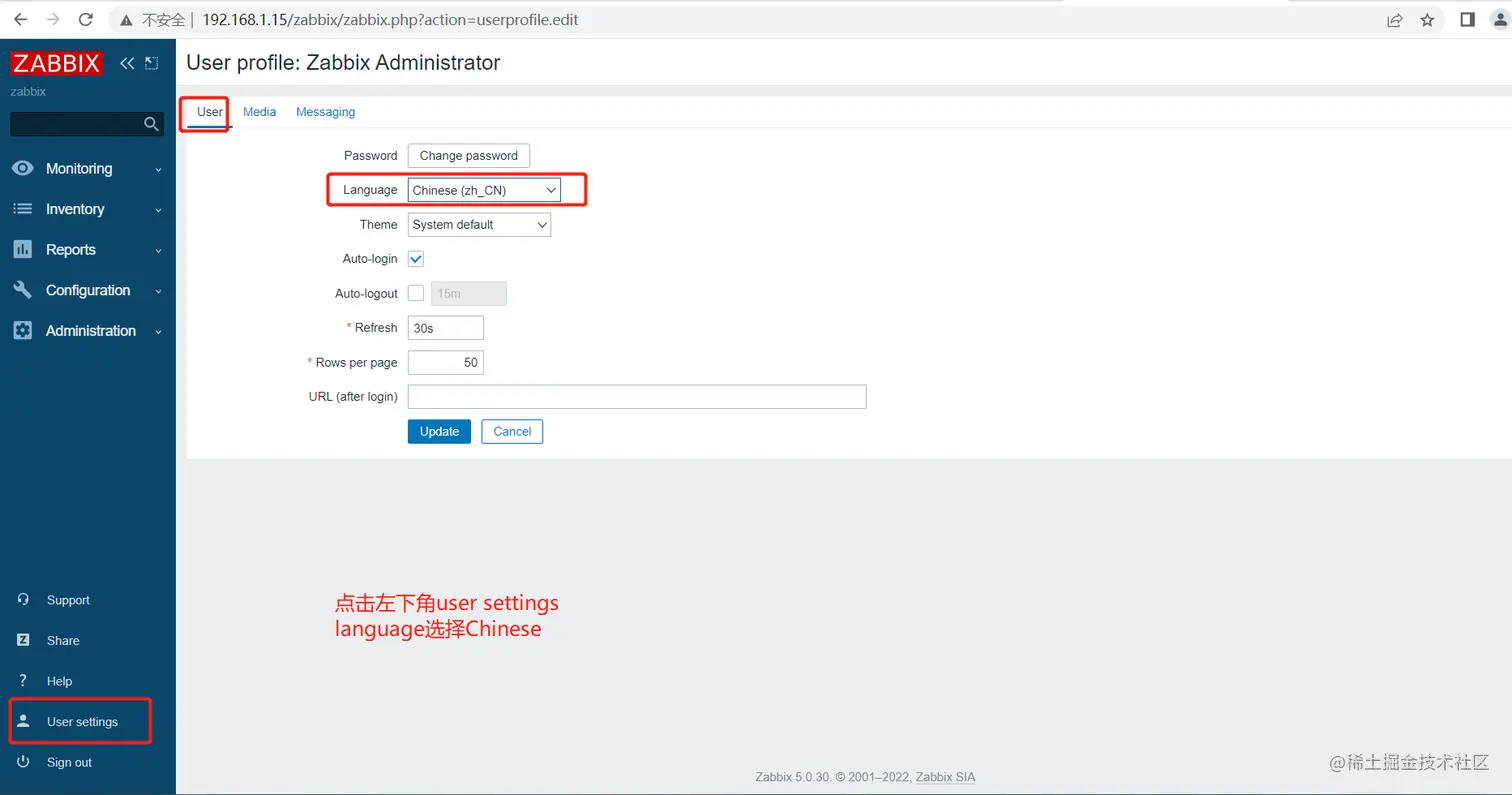Bookmark this page with the star icon
The height and width of the screenshot is (795, 1512).
(1427, 20)
